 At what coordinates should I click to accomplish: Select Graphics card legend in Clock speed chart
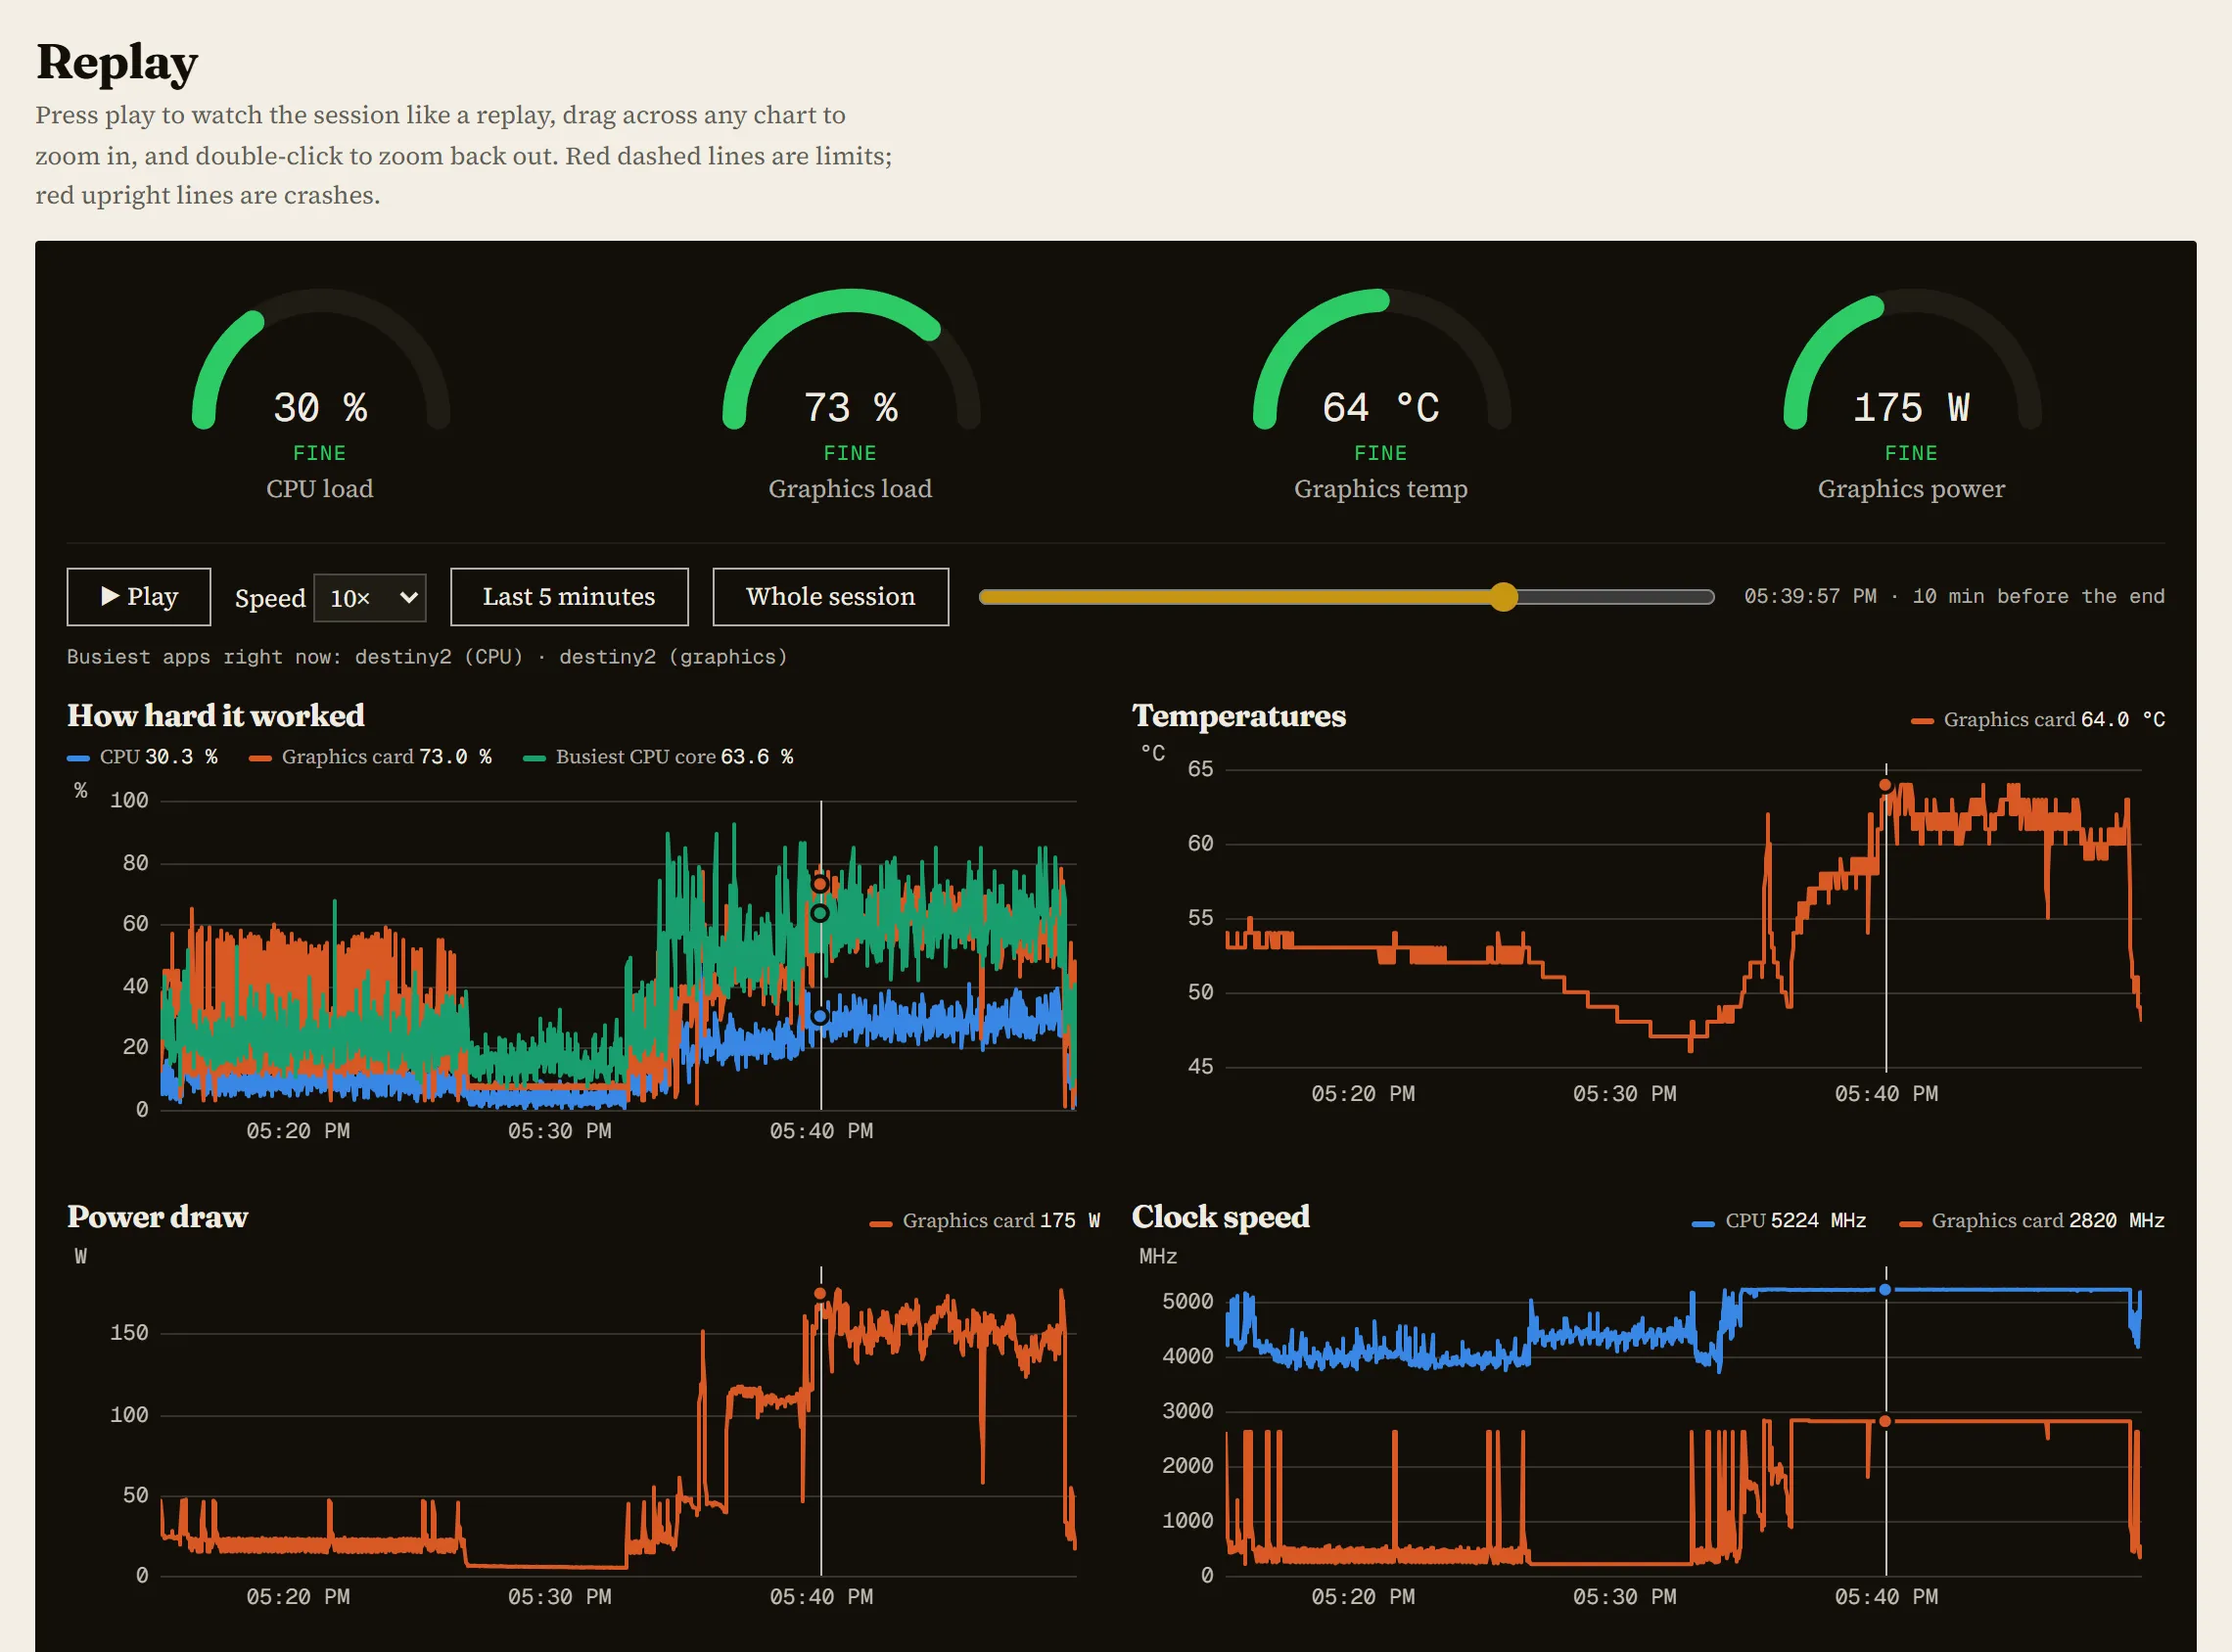pos(2032,1221)
